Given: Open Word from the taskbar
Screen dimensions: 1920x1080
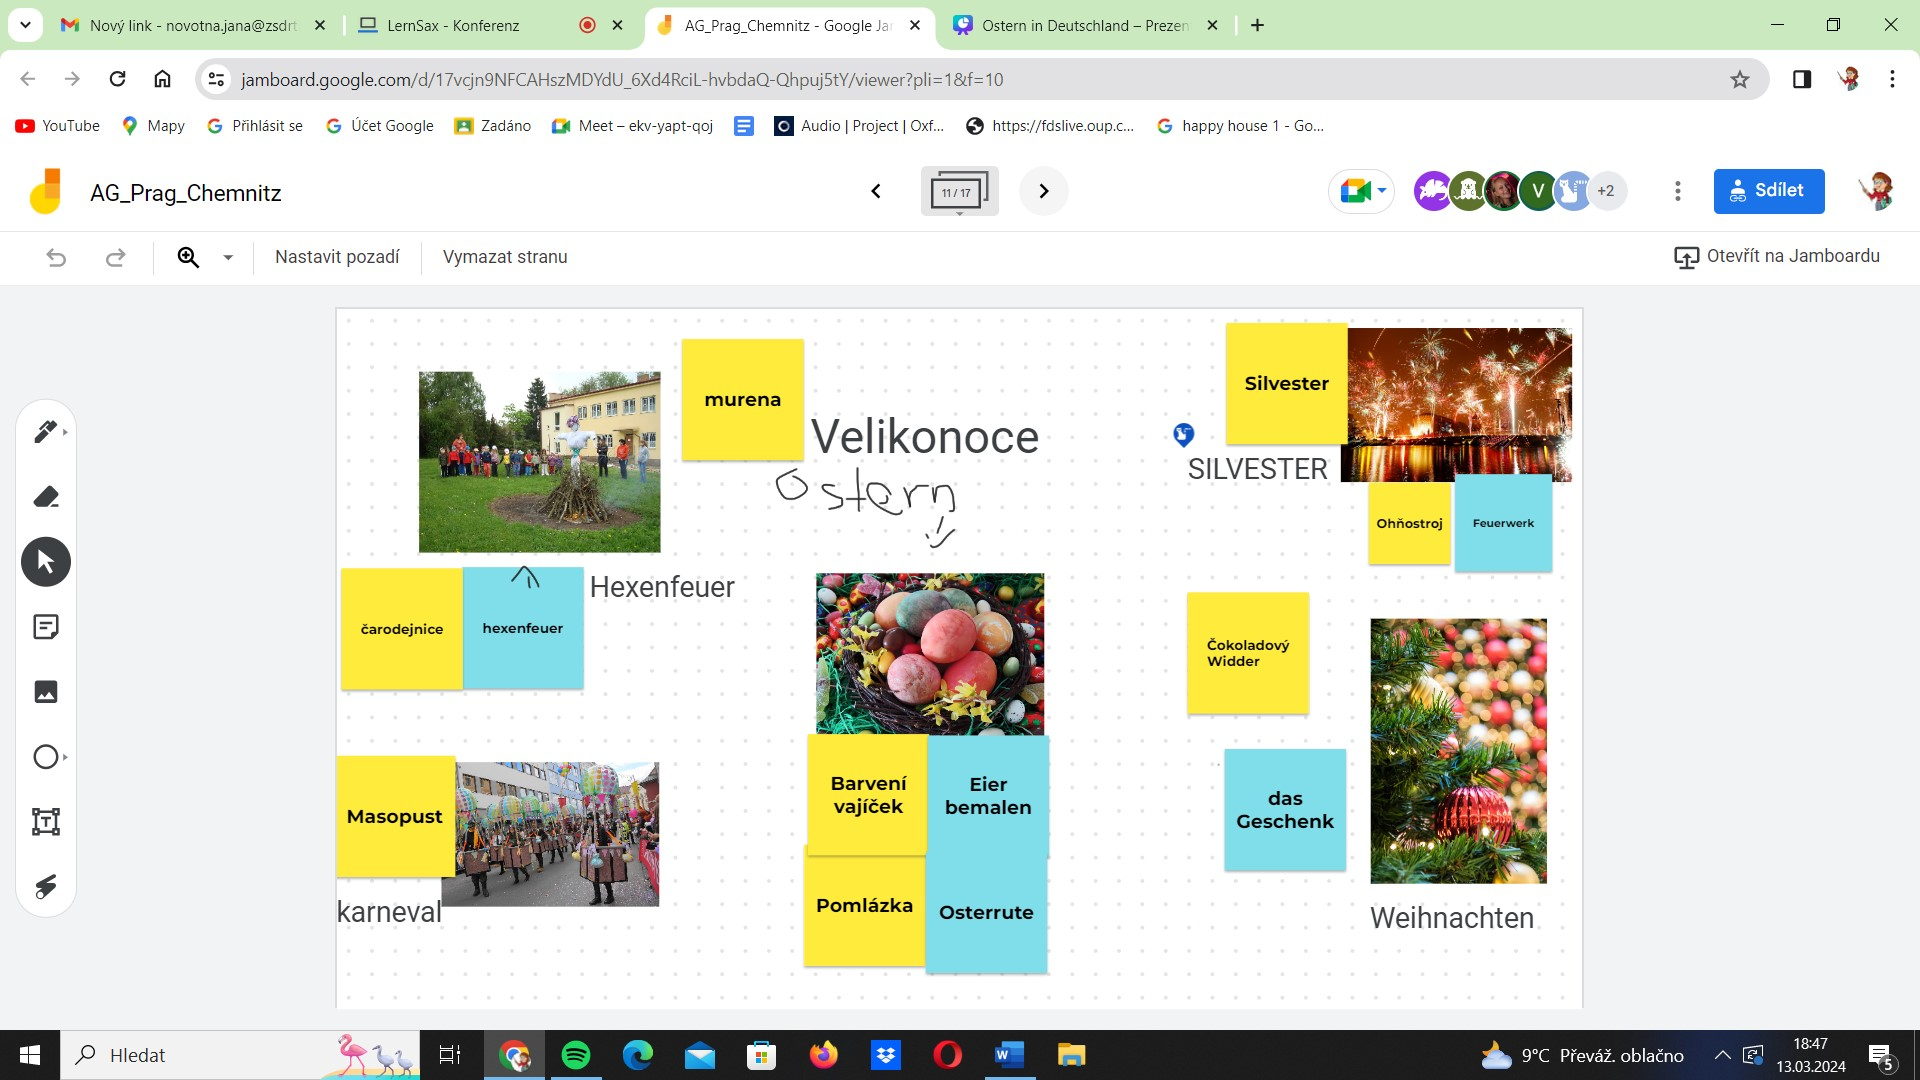Looking at the screenshot, I should 1009,1055.
